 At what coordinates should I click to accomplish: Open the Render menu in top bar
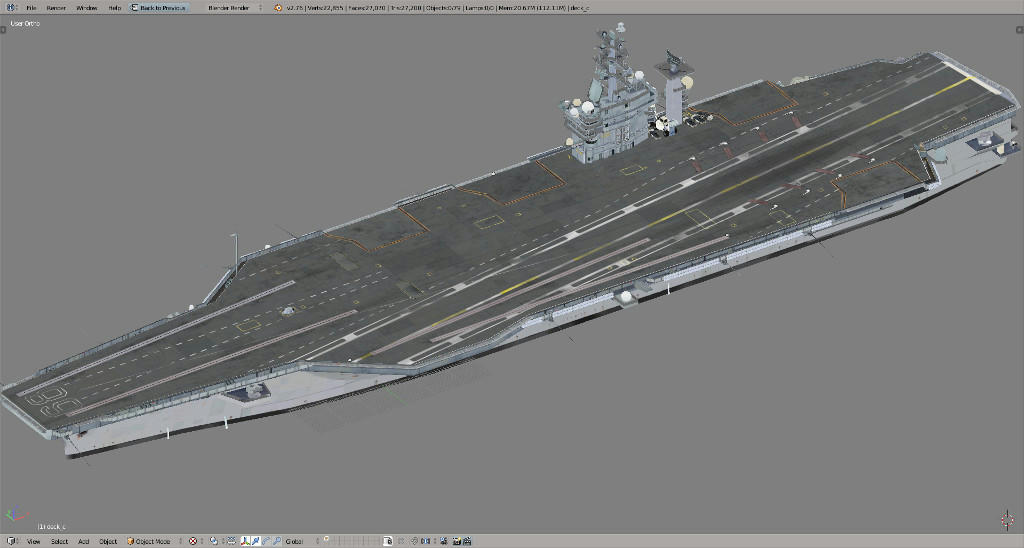point(56,7)
